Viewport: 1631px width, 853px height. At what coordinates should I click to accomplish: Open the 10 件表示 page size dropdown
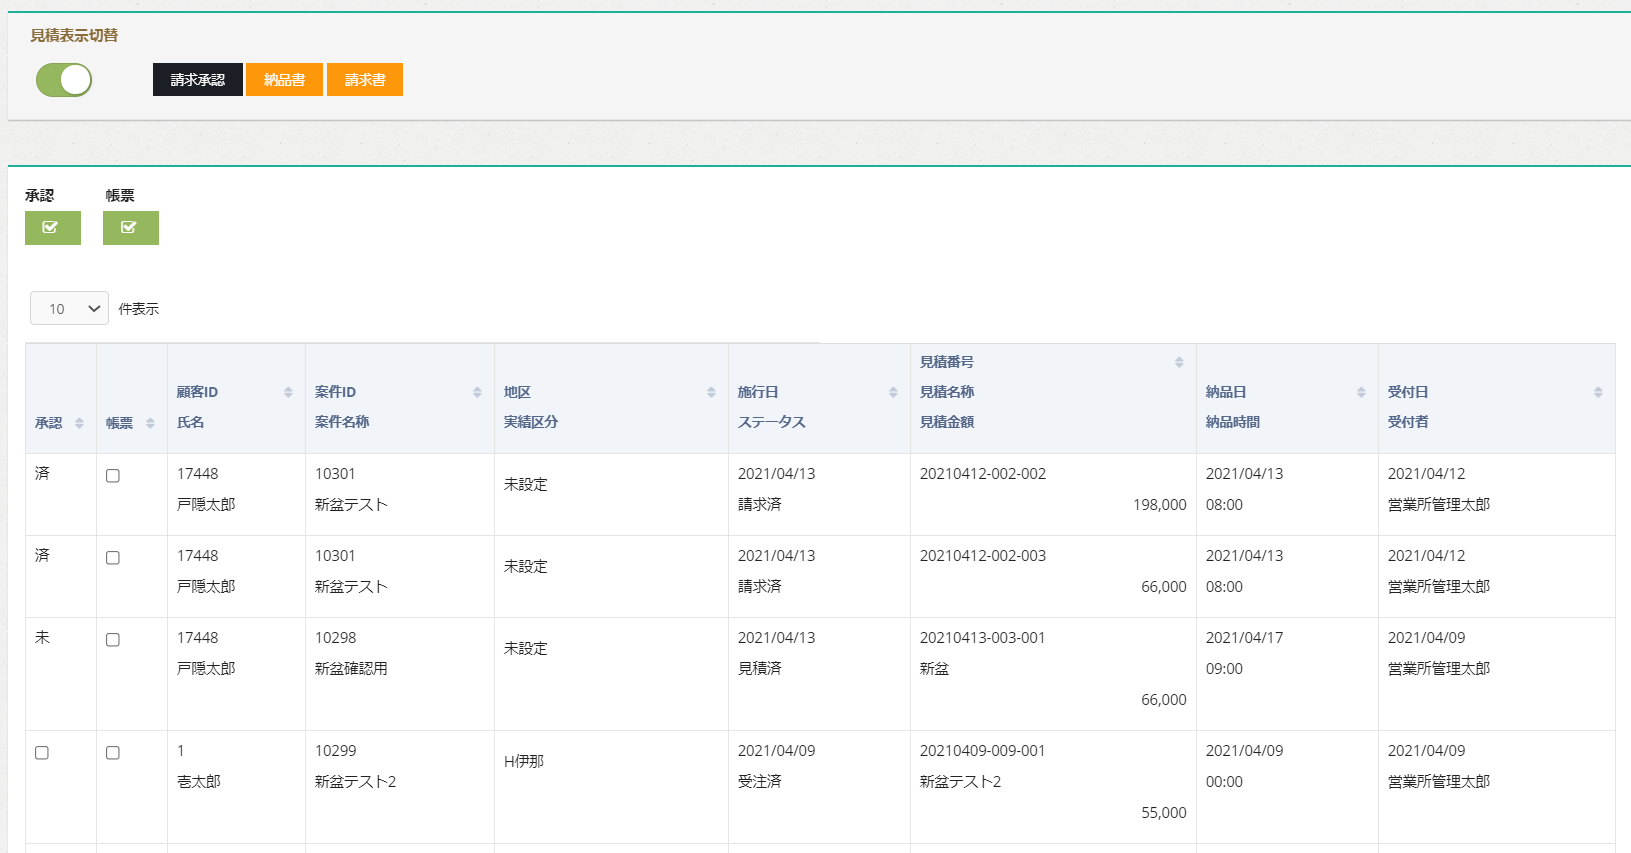[x=69, y=309]
